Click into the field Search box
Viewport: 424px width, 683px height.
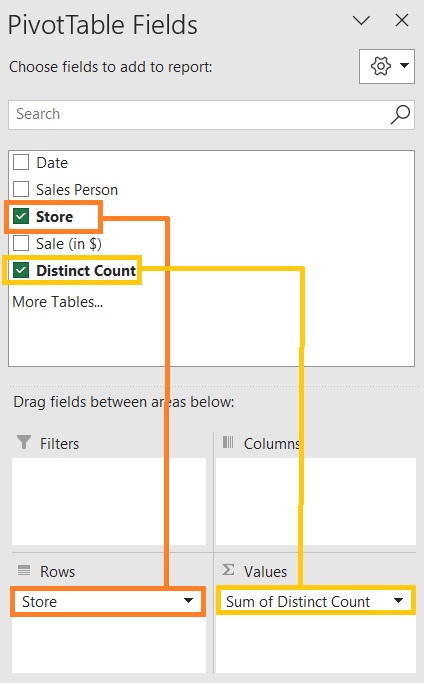point(200,115)
